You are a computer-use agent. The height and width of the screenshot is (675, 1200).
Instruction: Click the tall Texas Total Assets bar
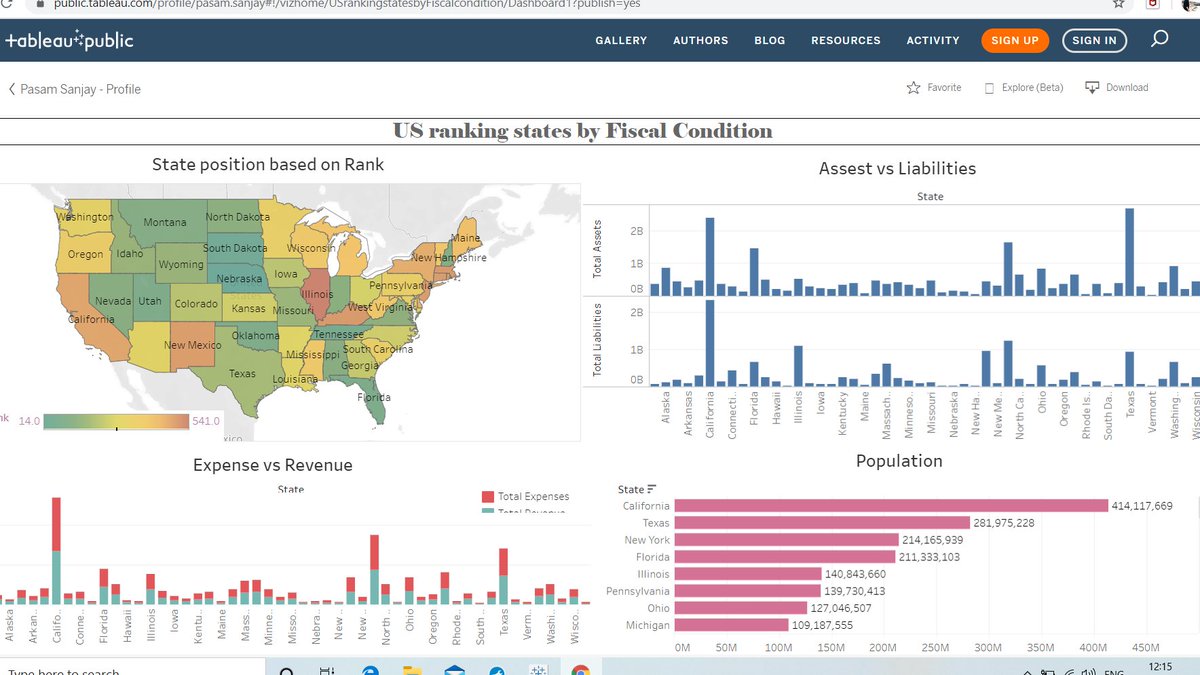click(1129, 252)
